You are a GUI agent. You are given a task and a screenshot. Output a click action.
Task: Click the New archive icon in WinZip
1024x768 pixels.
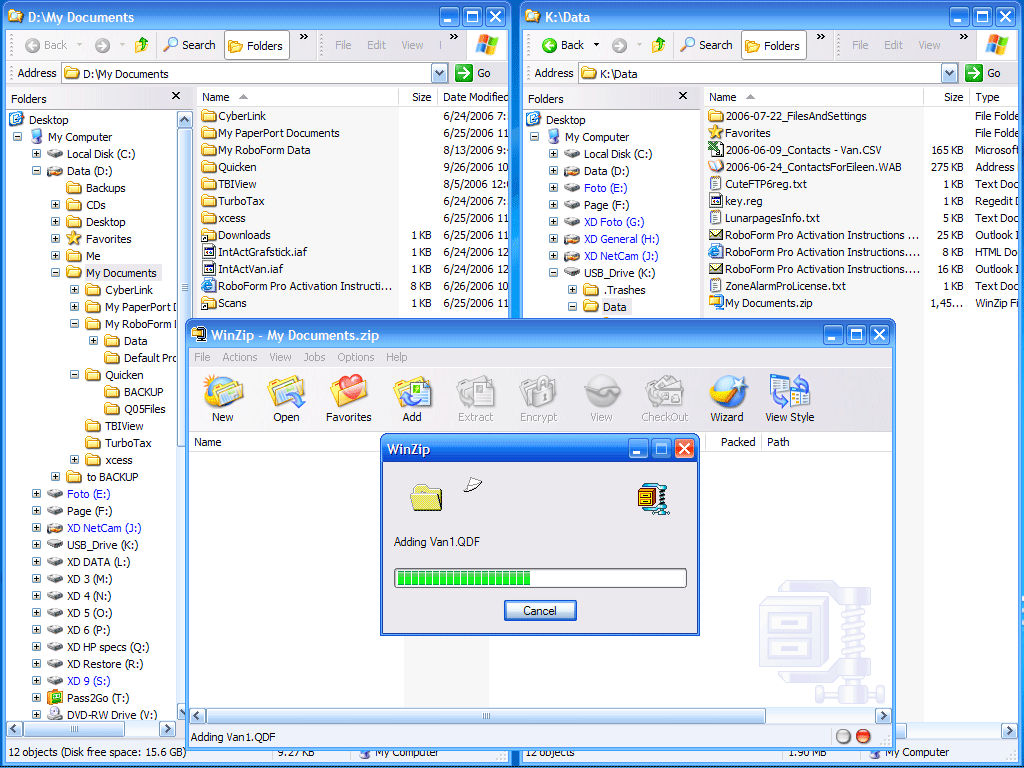coord(222,397)
